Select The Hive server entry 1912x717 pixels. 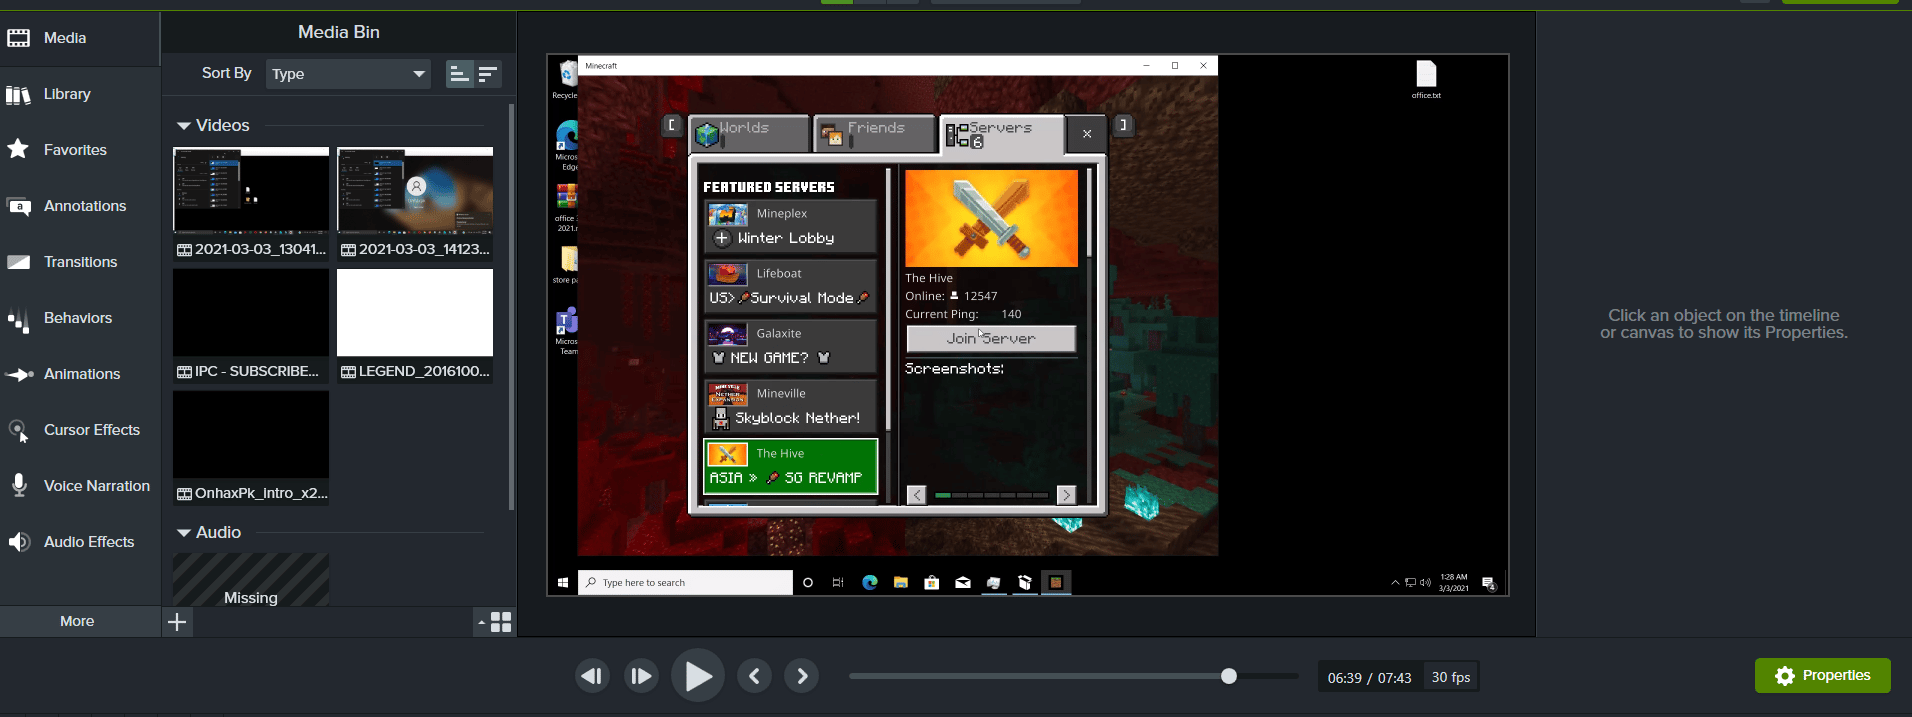(x=790, y=466)
